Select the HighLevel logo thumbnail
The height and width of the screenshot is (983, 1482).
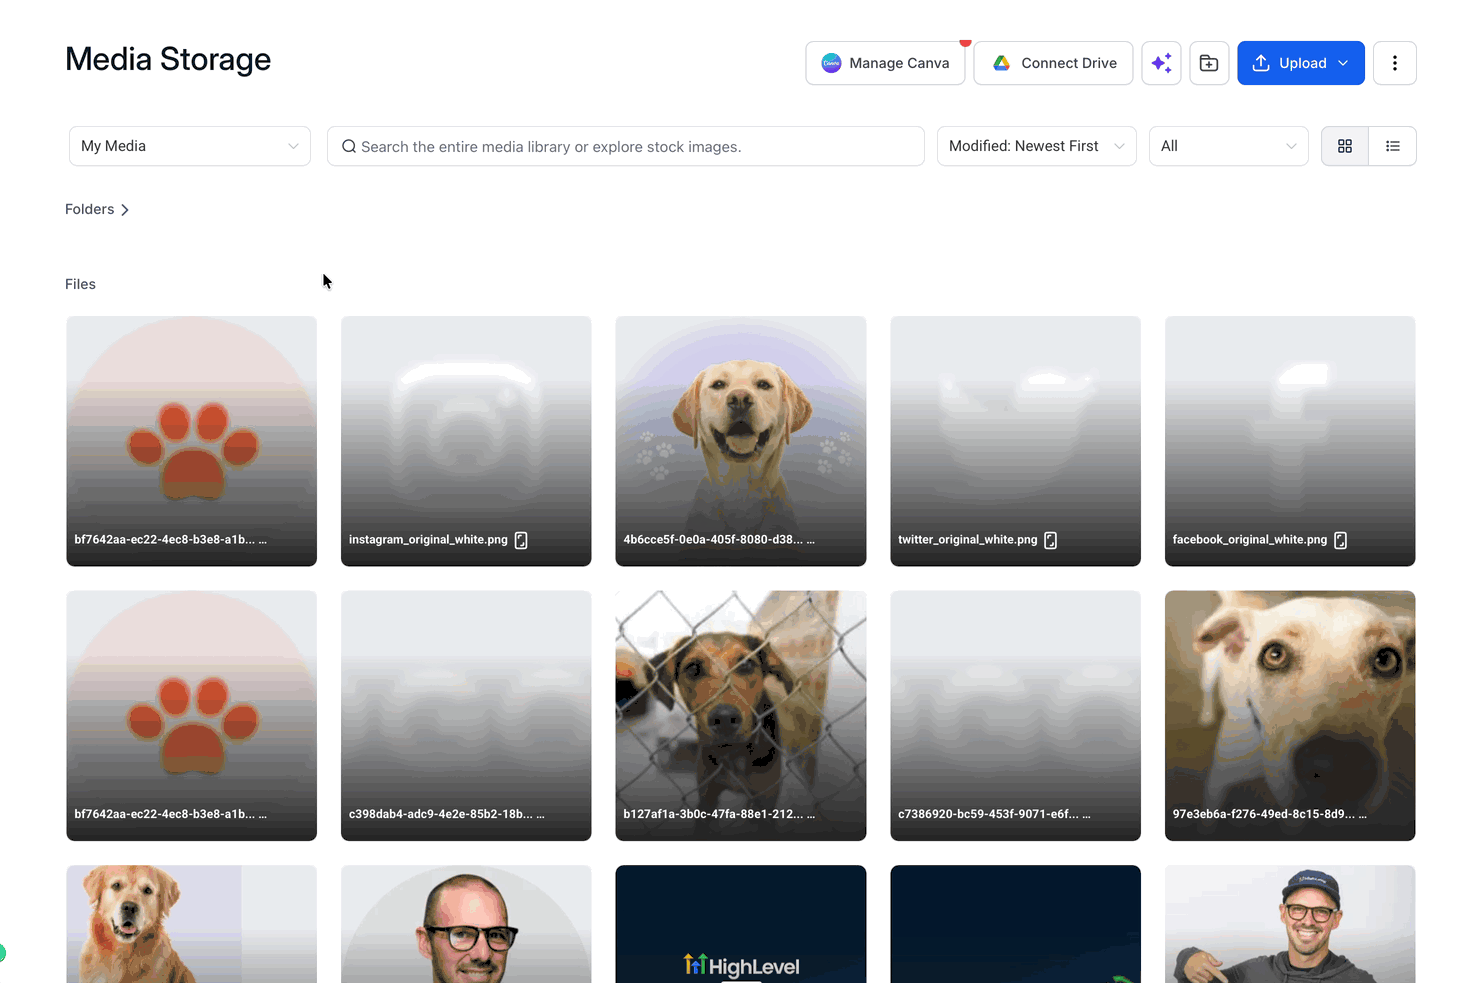740,924
